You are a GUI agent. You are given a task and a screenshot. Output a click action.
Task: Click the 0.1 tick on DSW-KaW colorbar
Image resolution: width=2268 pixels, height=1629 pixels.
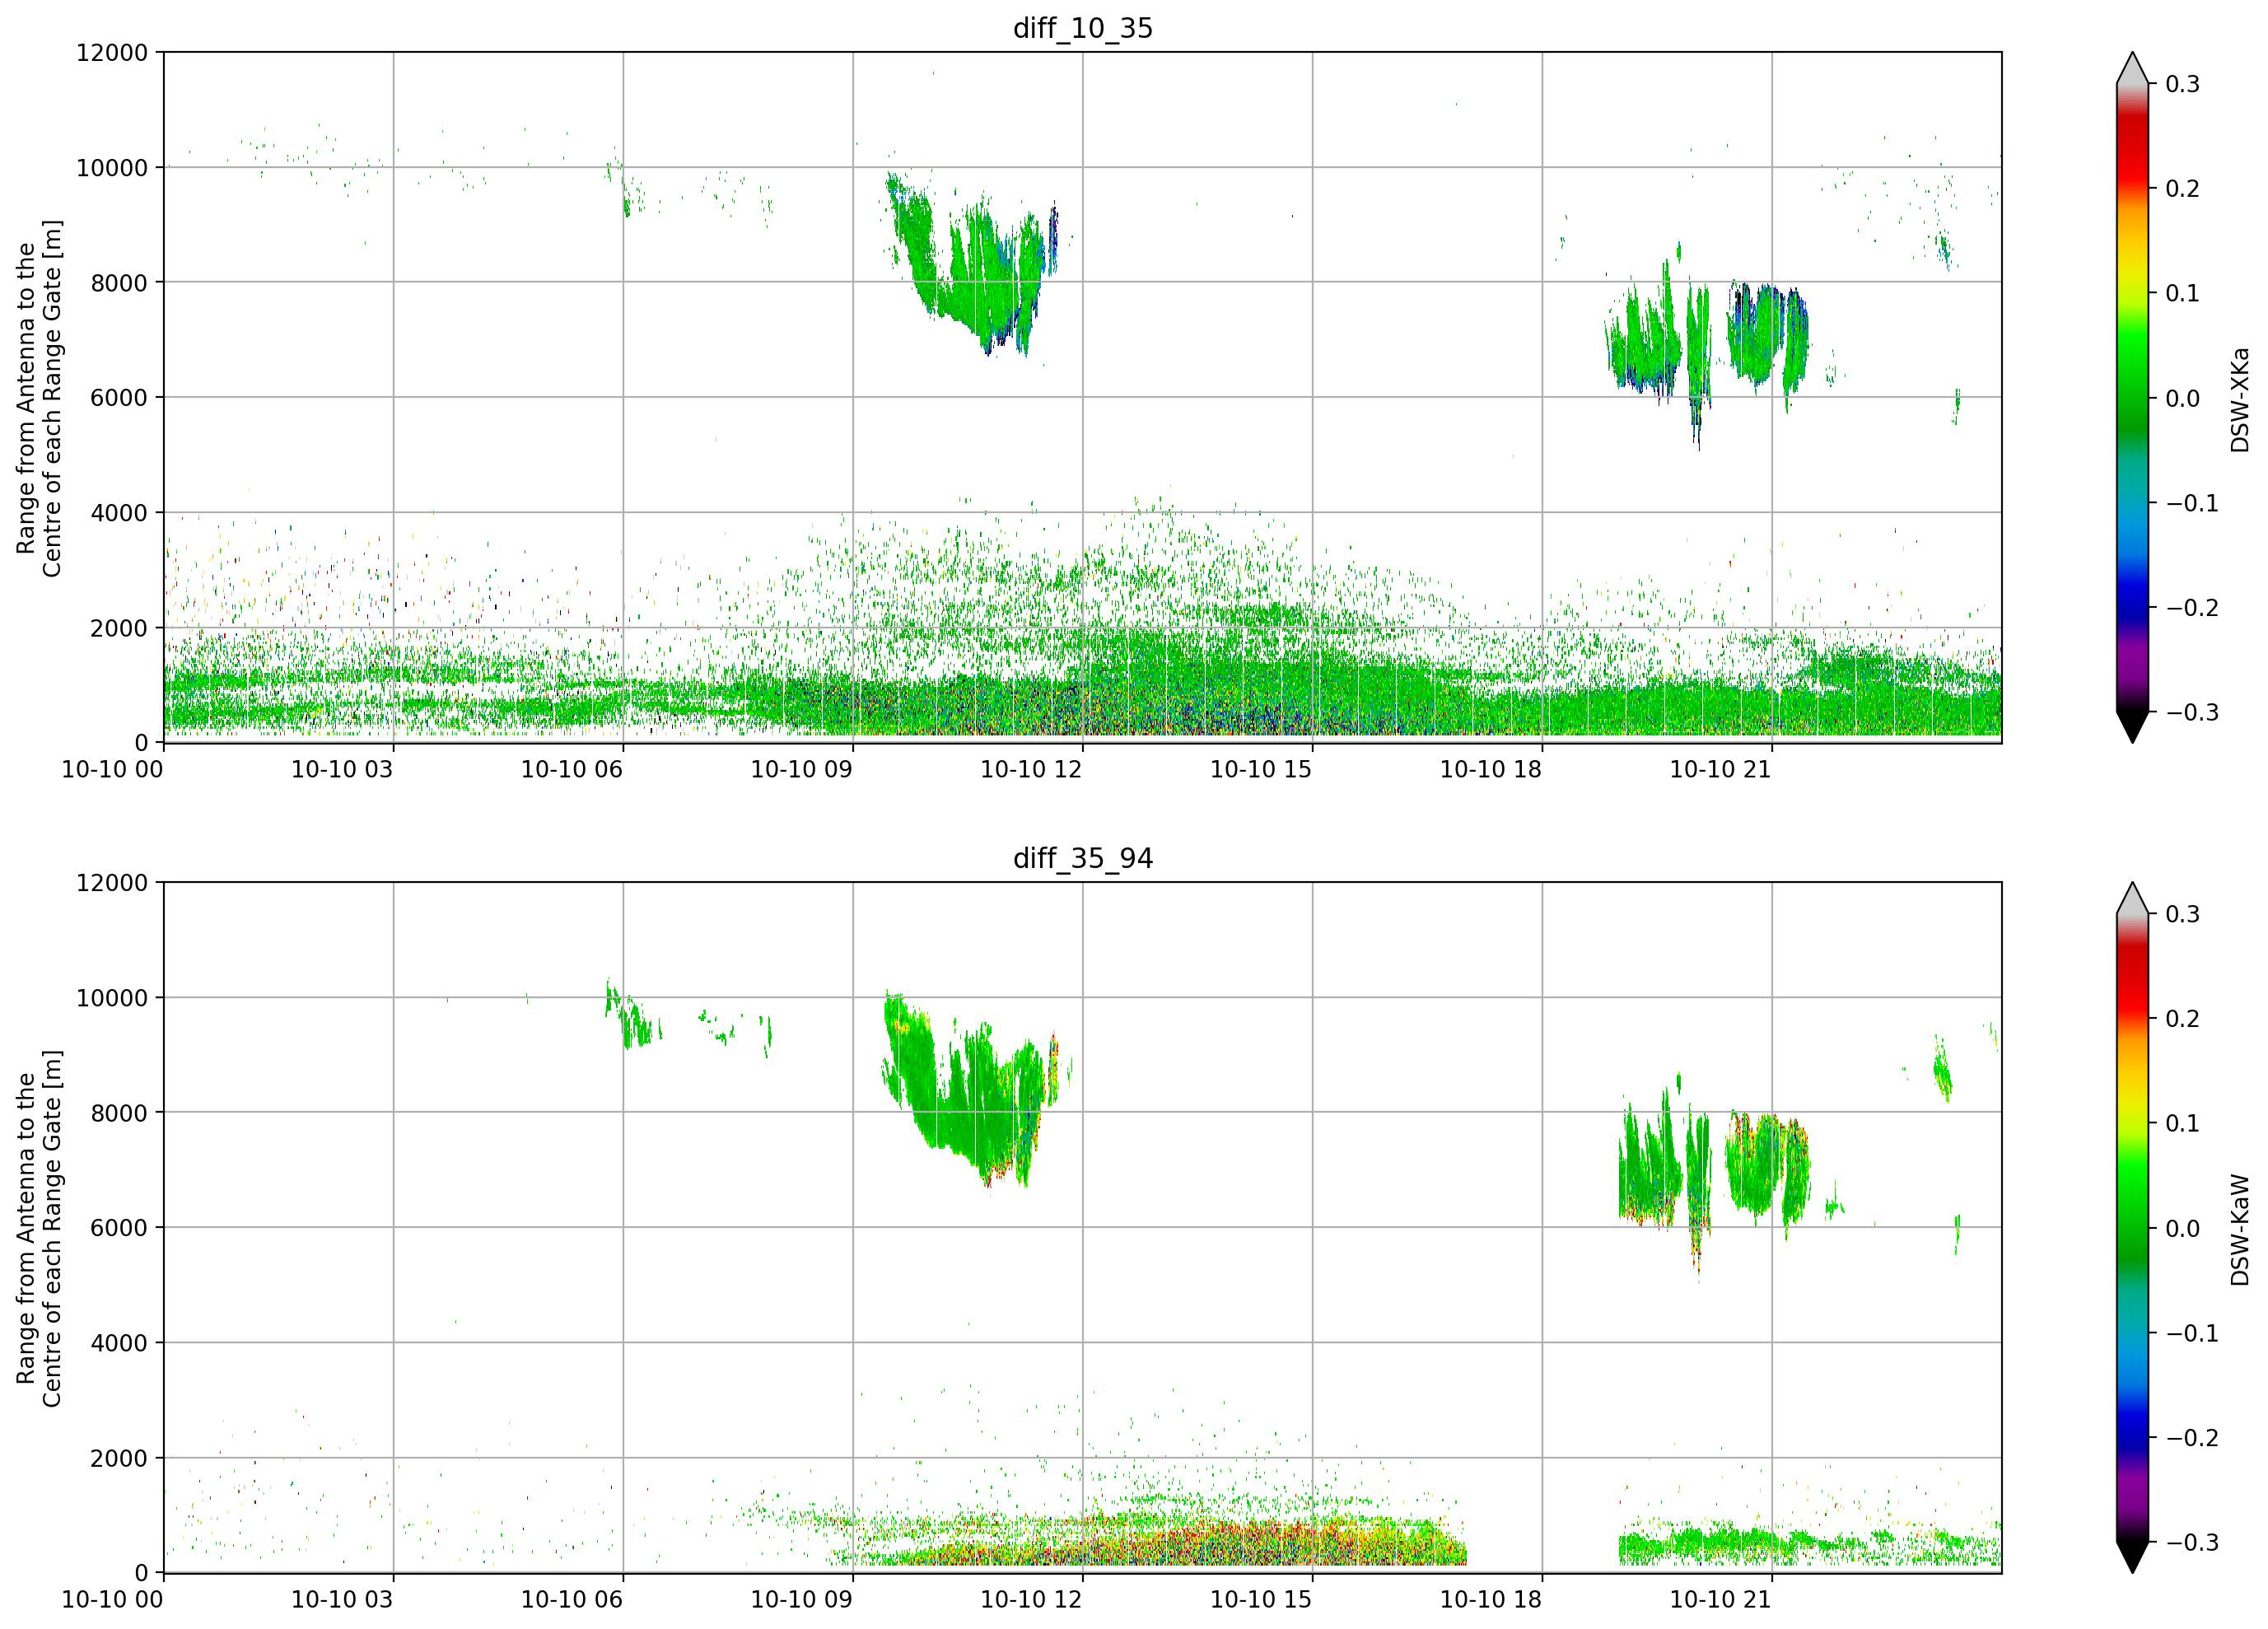point(2183,1123)
